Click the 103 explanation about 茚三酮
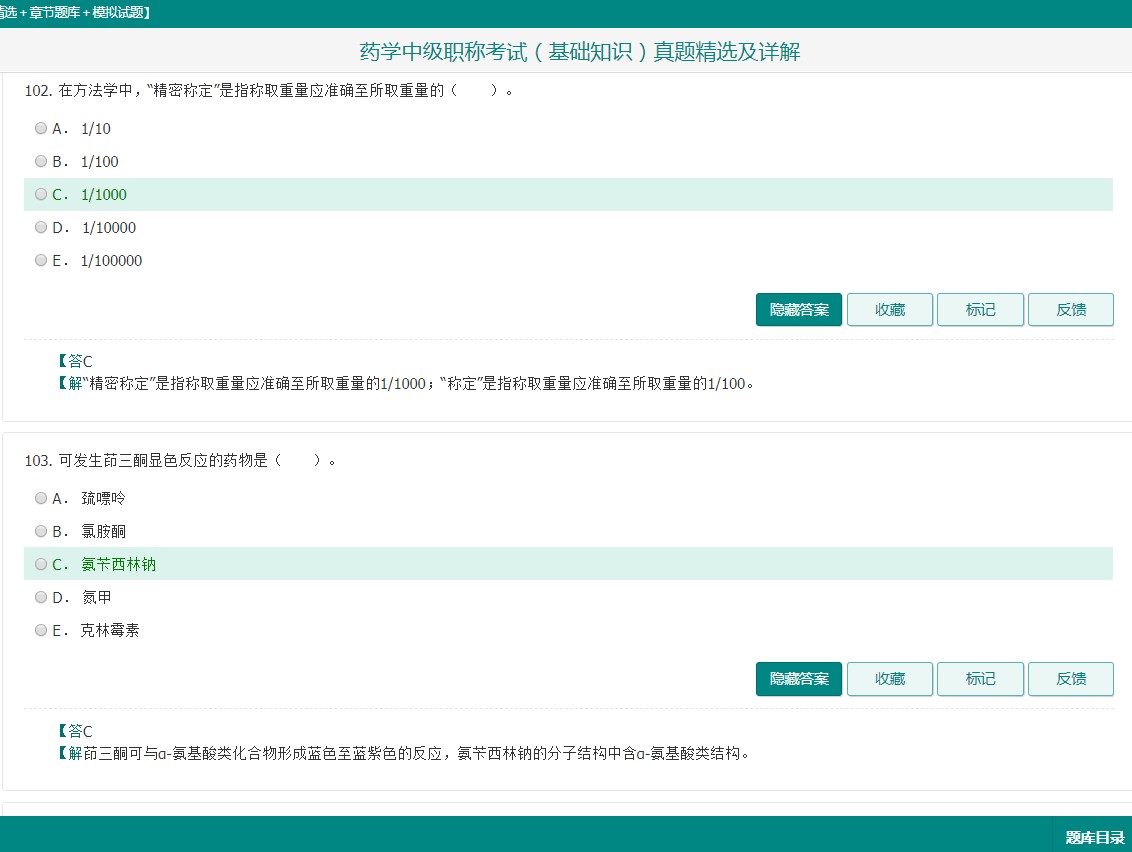The height and width of the screenshot is (852, 1132). 404,753
